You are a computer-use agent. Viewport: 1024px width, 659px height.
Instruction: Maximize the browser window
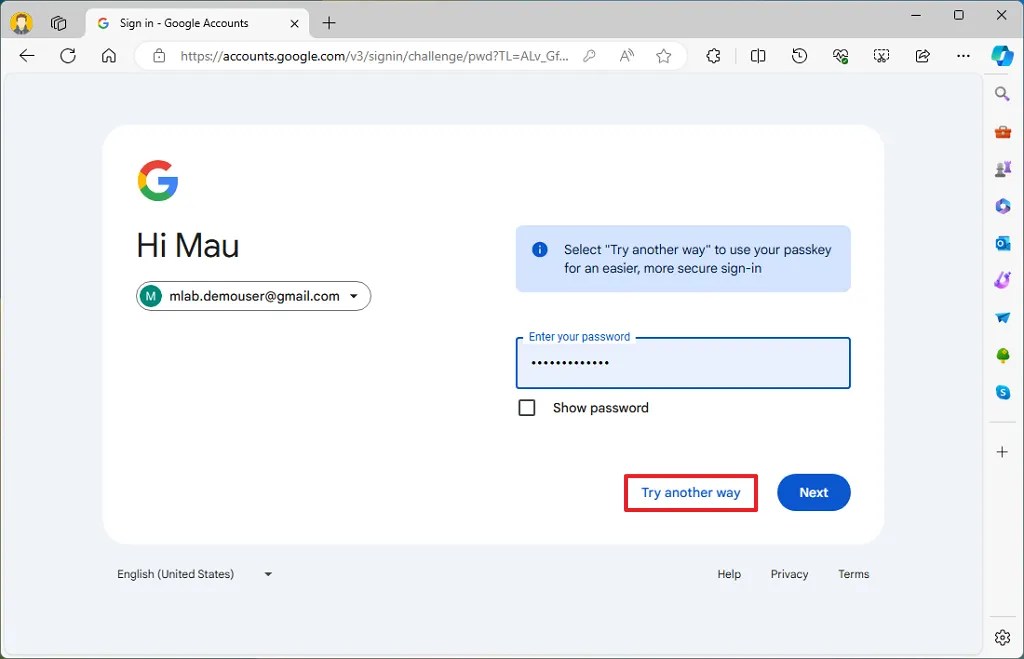(959, 15)
